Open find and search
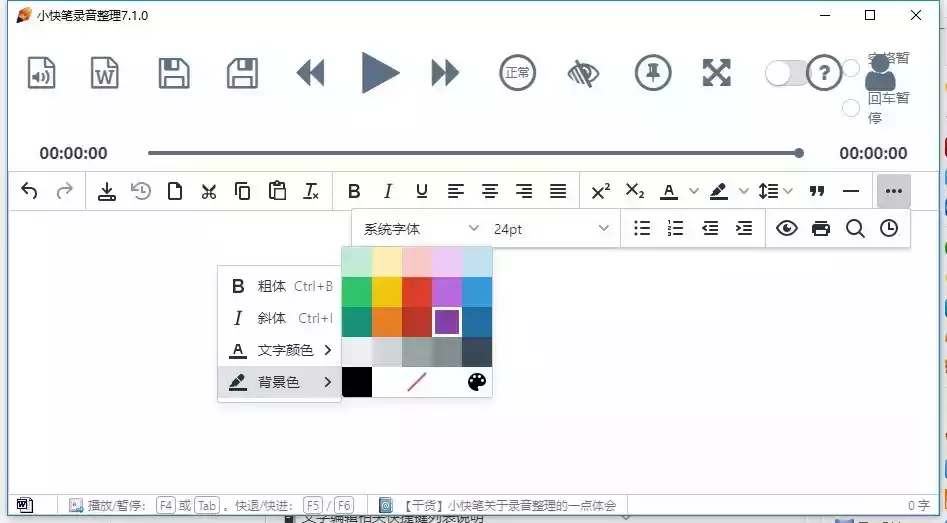947x523 pixels. (855, 228)
